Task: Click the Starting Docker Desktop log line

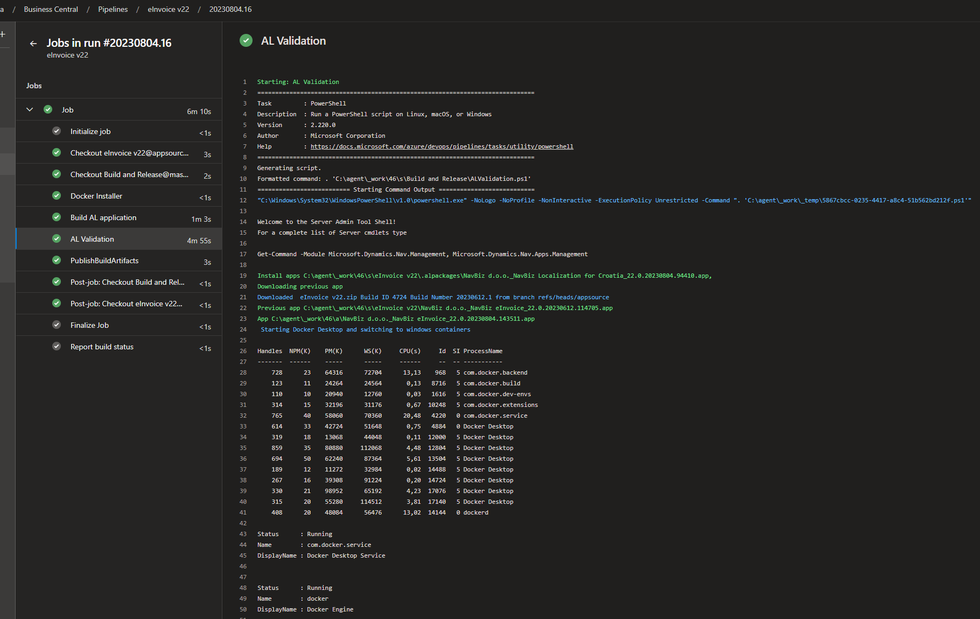Action: pos(366,330)
